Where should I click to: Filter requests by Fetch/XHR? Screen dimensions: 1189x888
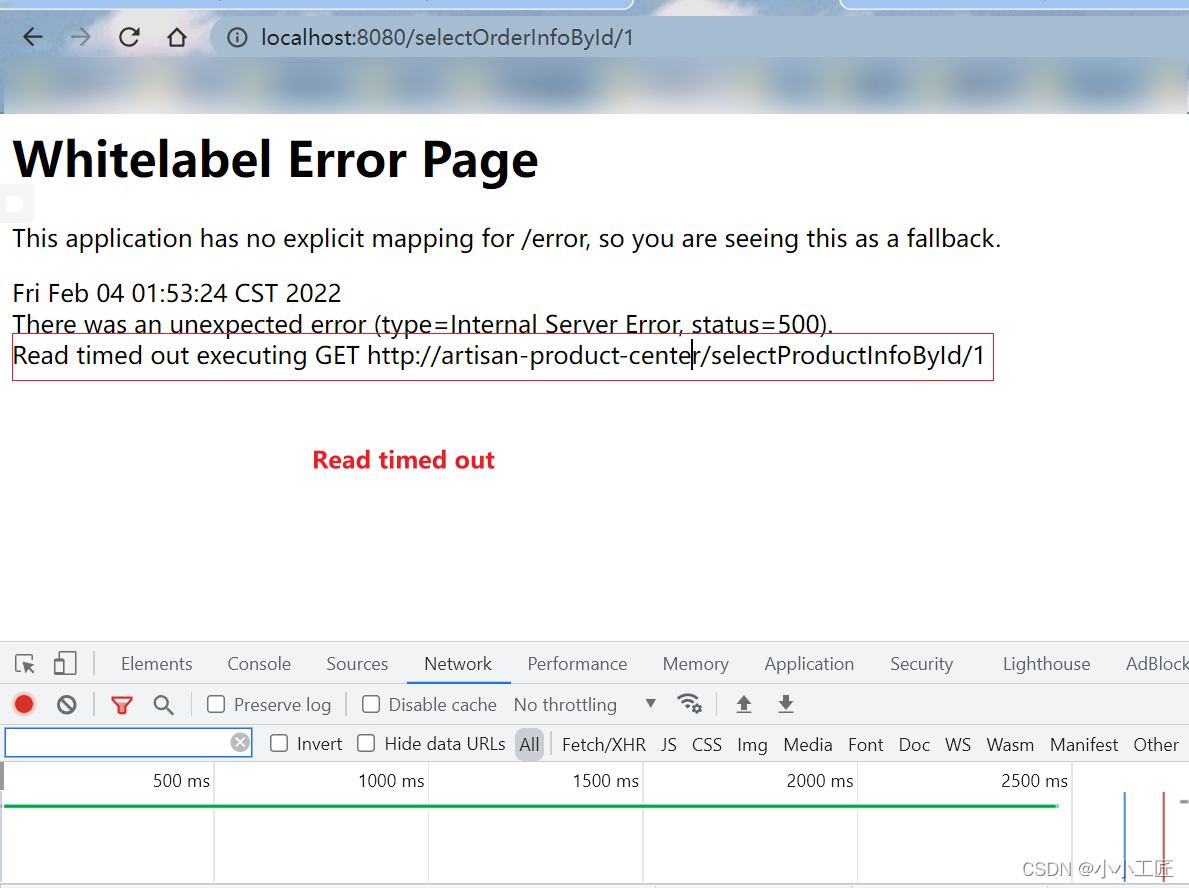coord(603,744)
